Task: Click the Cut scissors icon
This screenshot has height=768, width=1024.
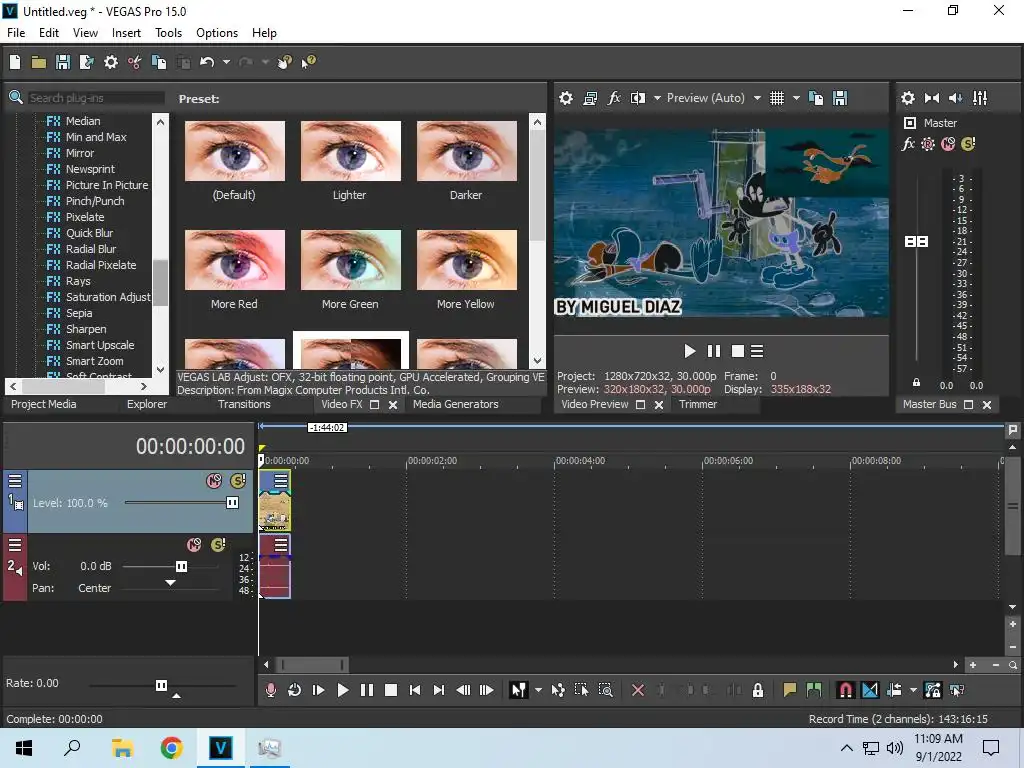Action: (x=135, y=62)
